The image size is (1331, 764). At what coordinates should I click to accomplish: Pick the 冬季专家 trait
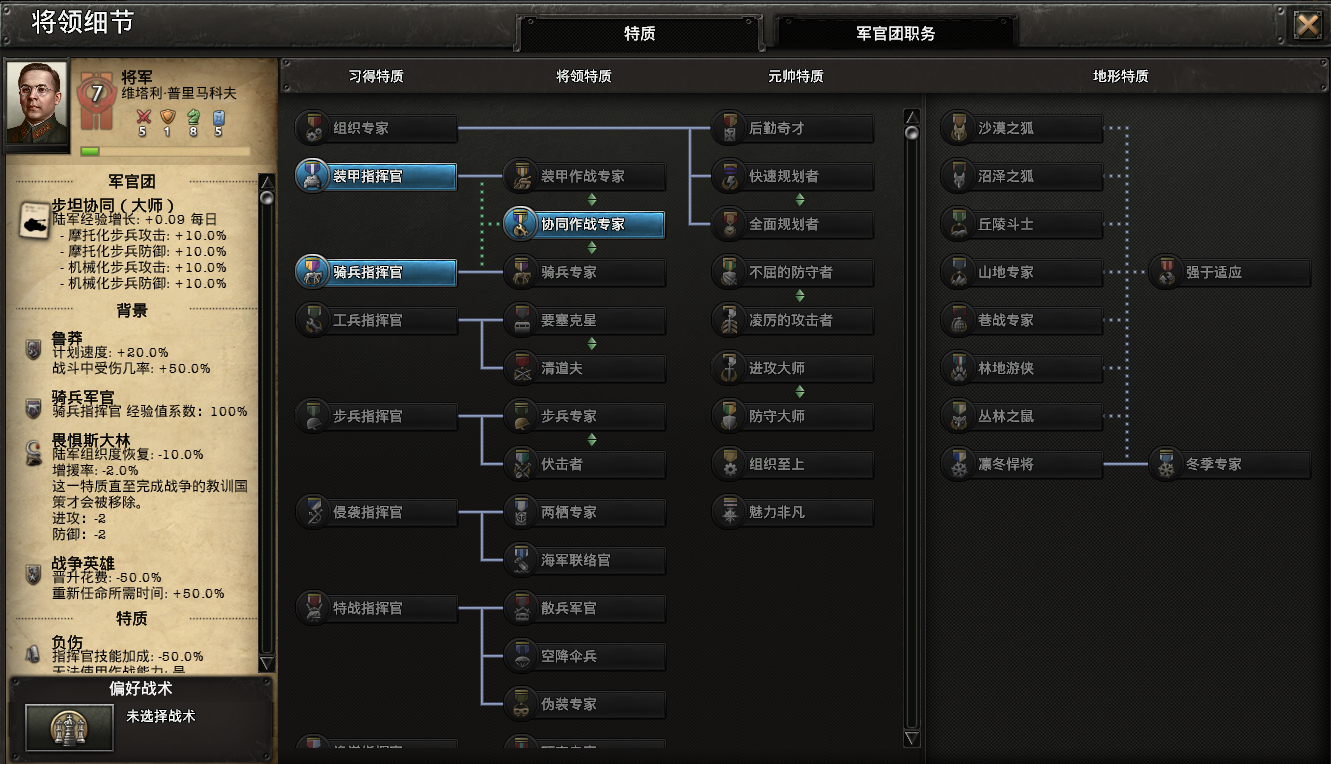coord(1230,465)
